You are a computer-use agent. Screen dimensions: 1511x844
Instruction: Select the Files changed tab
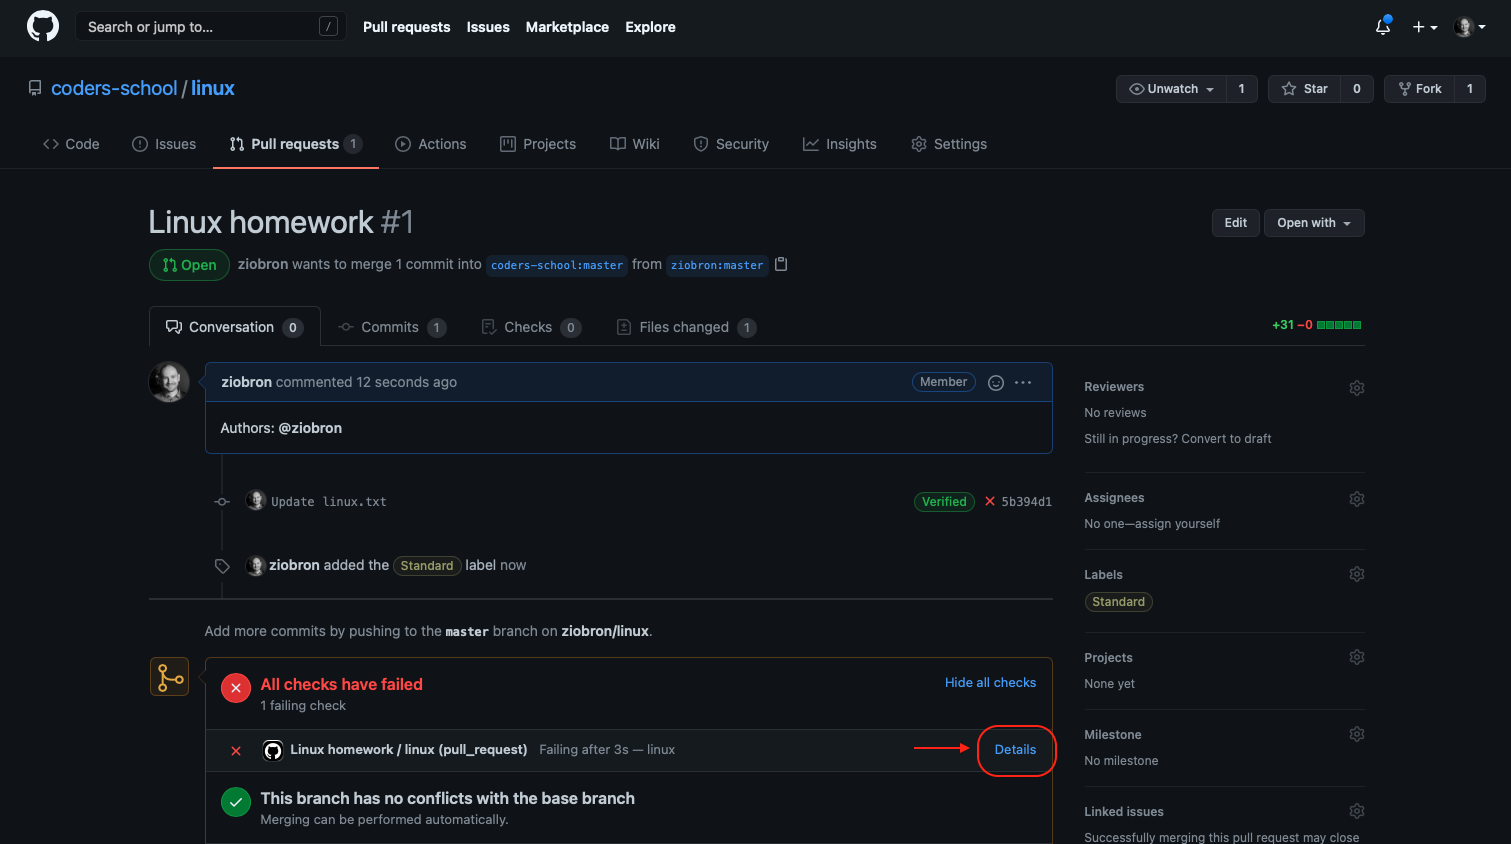click(686, 327)
